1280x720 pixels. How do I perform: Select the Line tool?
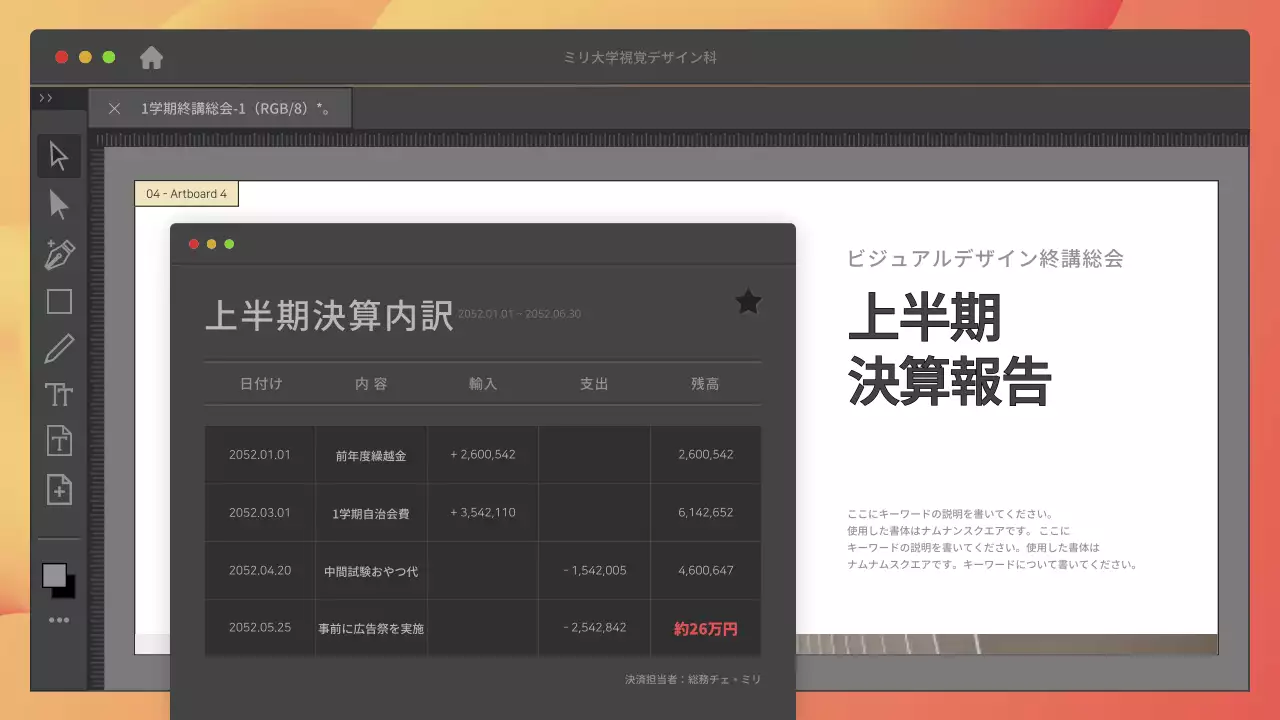tap(59, 347)
